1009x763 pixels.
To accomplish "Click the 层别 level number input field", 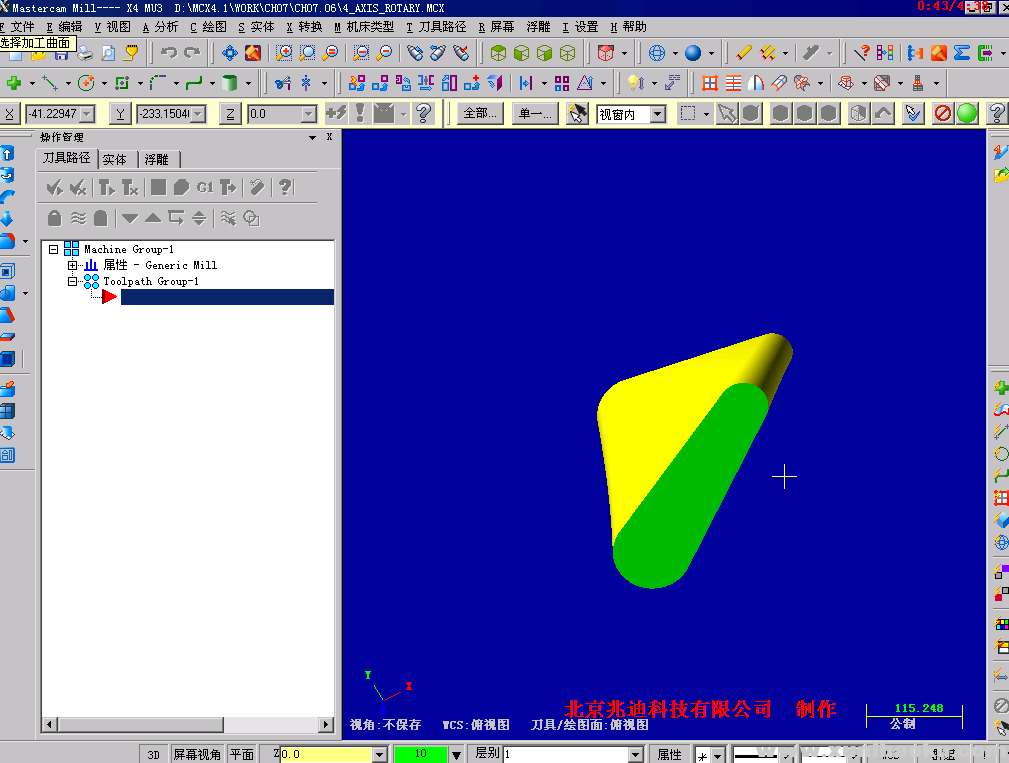I will [566, 754].
